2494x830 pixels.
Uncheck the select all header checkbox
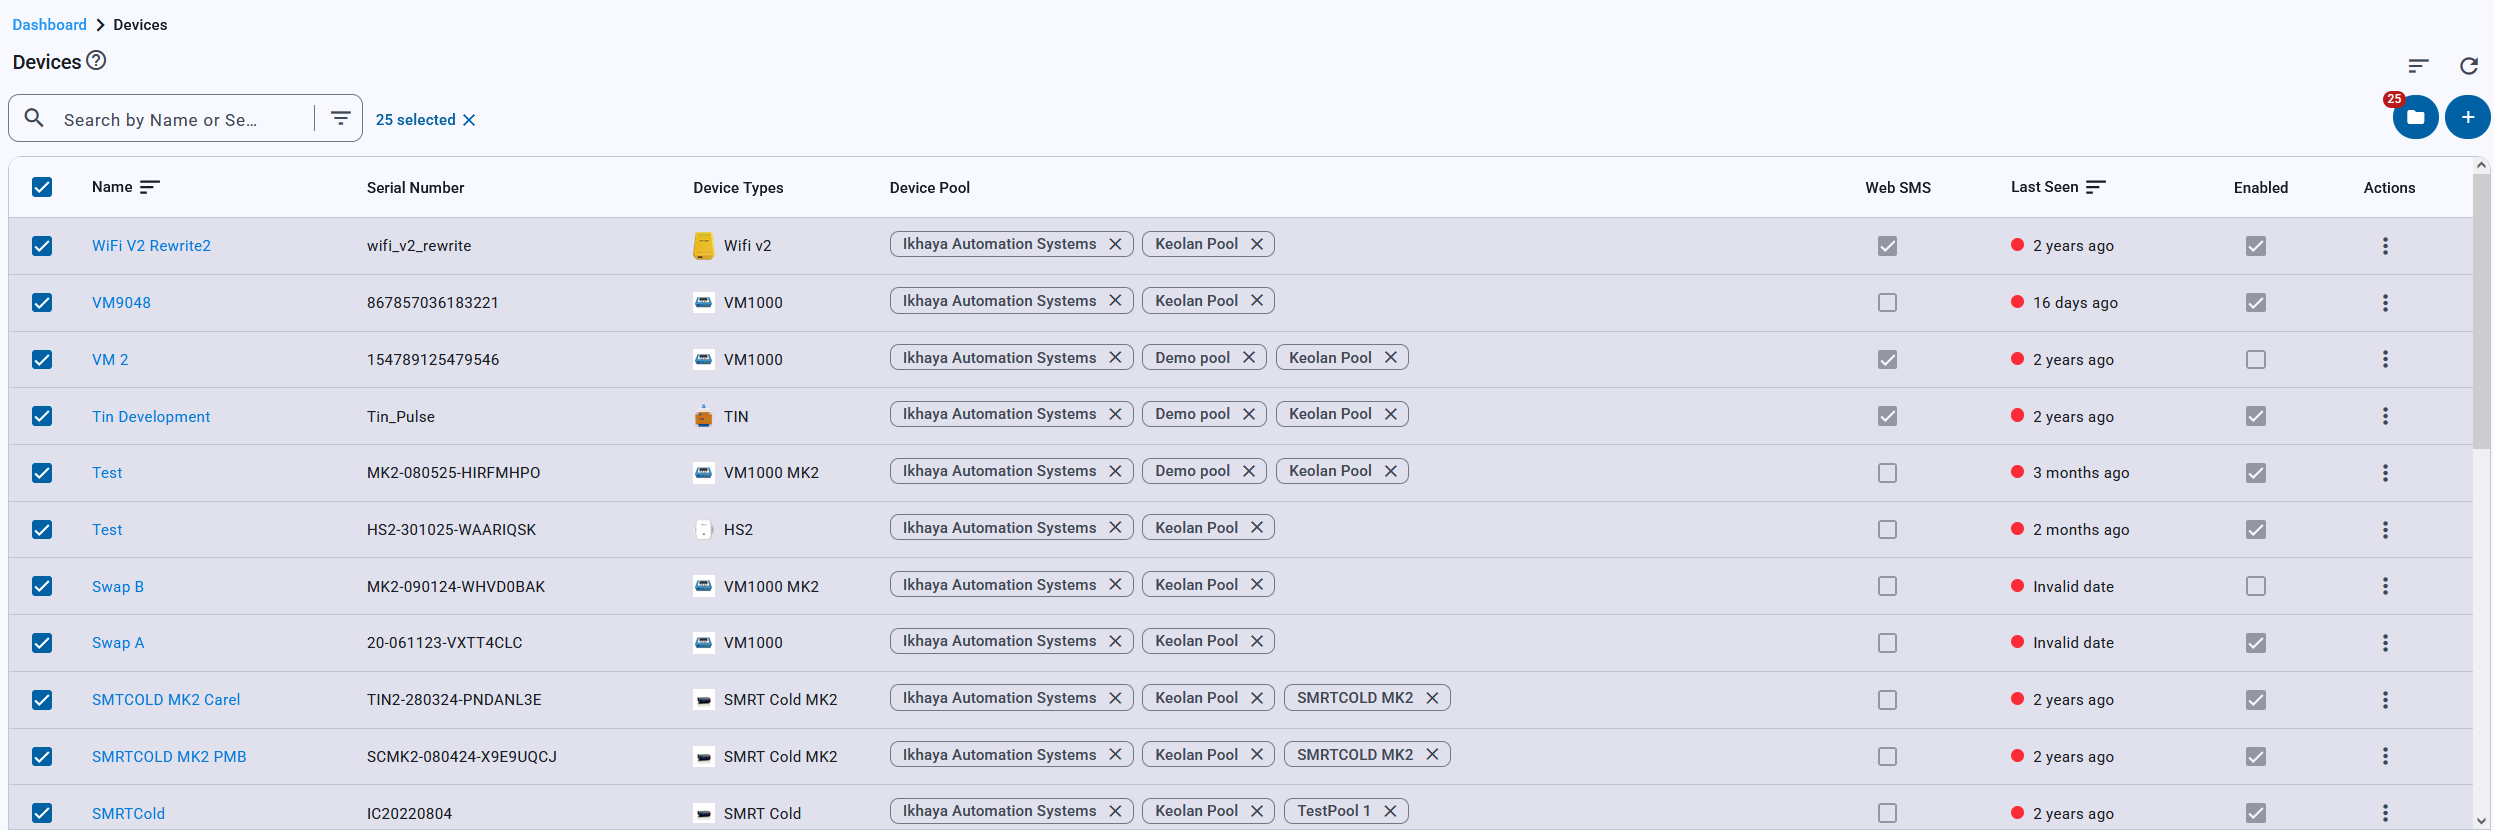pos(42,187)
